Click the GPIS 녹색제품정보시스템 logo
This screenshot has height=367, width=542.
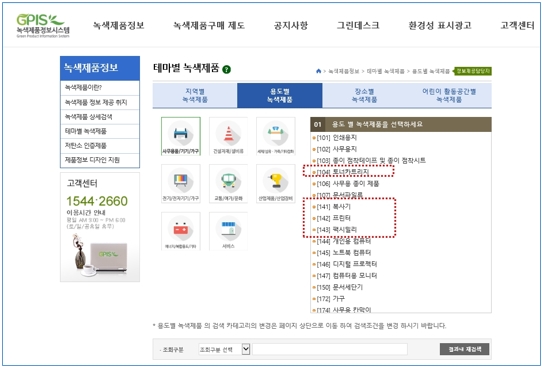[x=43, y=26]
